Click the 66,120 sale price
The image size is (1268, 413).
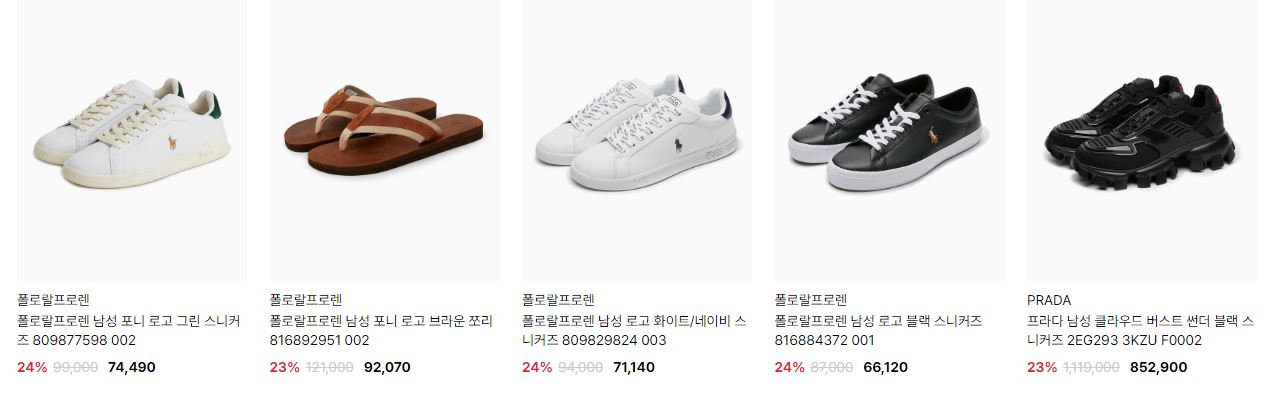pos(885,367)
